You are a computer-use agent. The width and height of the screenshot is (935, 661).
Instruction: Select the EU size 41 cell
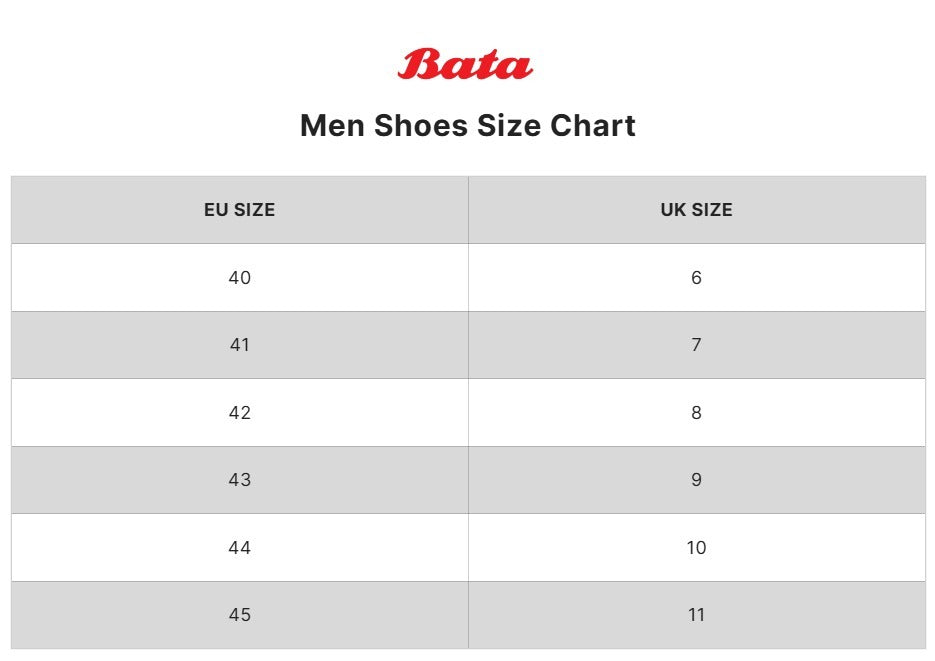tap(240, 345)
